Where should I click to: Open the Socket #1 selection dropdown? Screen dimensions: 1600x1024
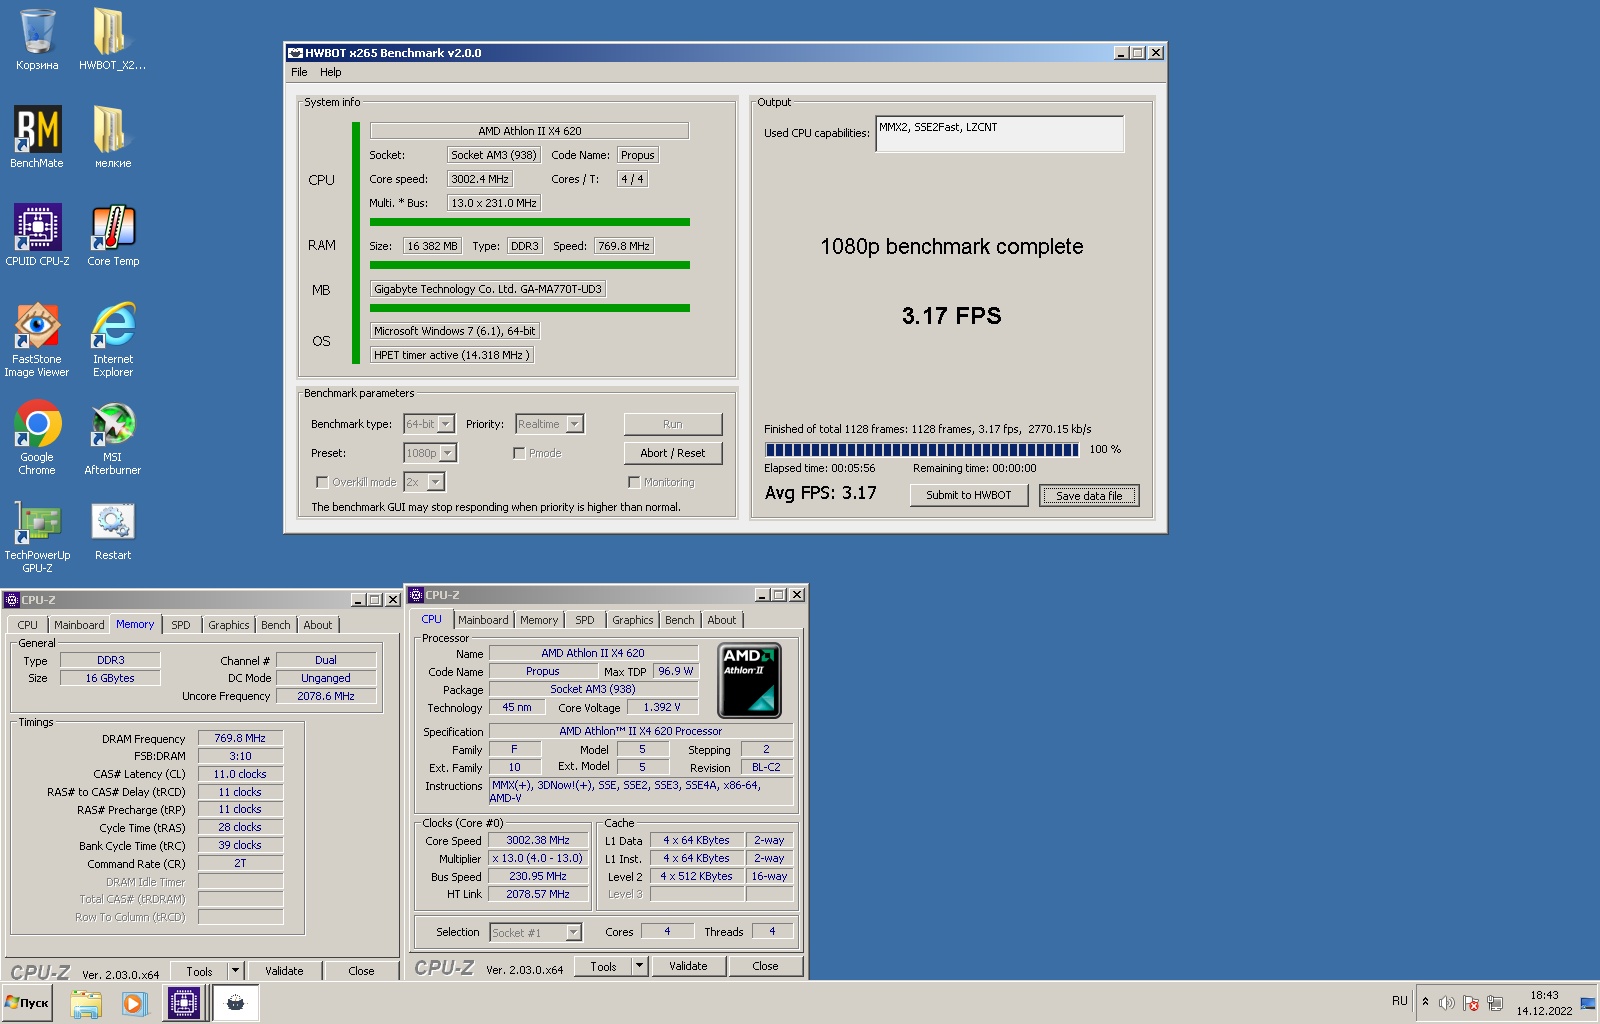click(x=536, y=932)
